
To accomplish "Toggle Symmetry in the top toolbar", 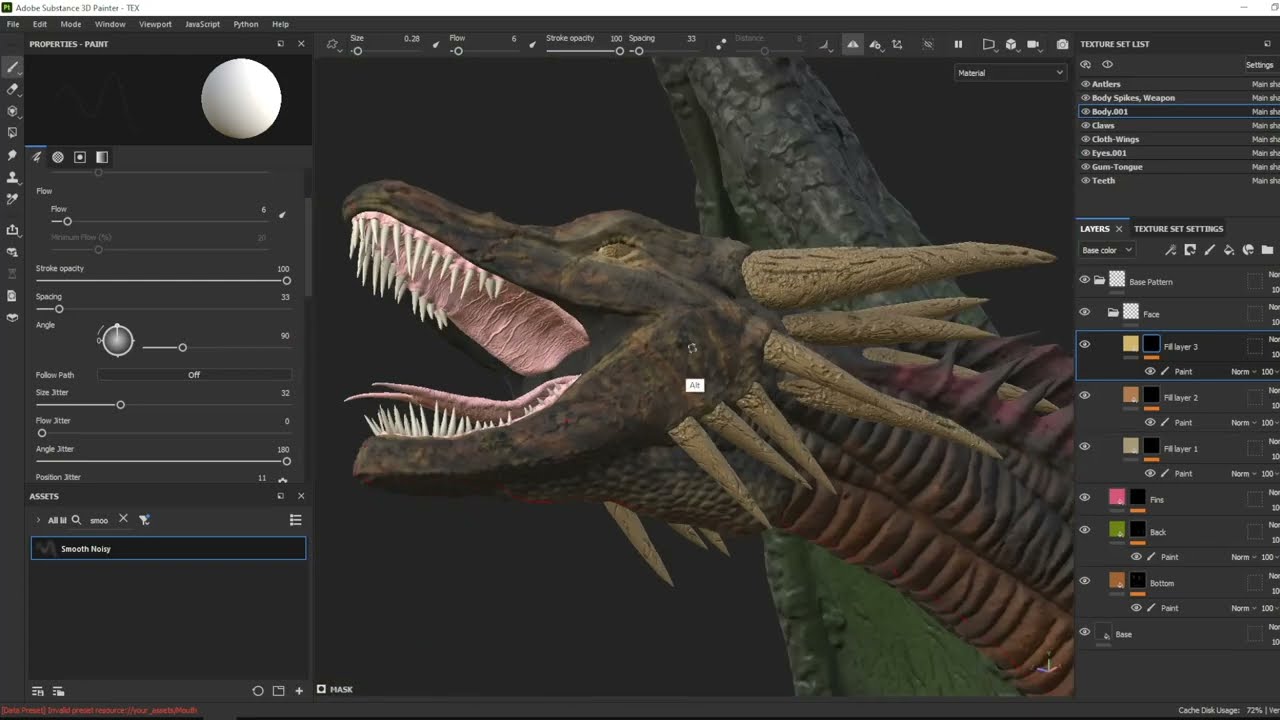I will (x=852, y=44).
